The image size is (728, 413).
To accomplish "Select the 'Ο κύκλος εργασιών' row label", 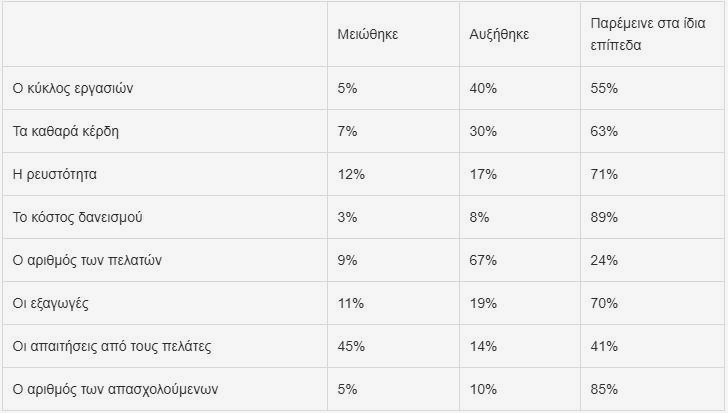I will coord(72,88).
